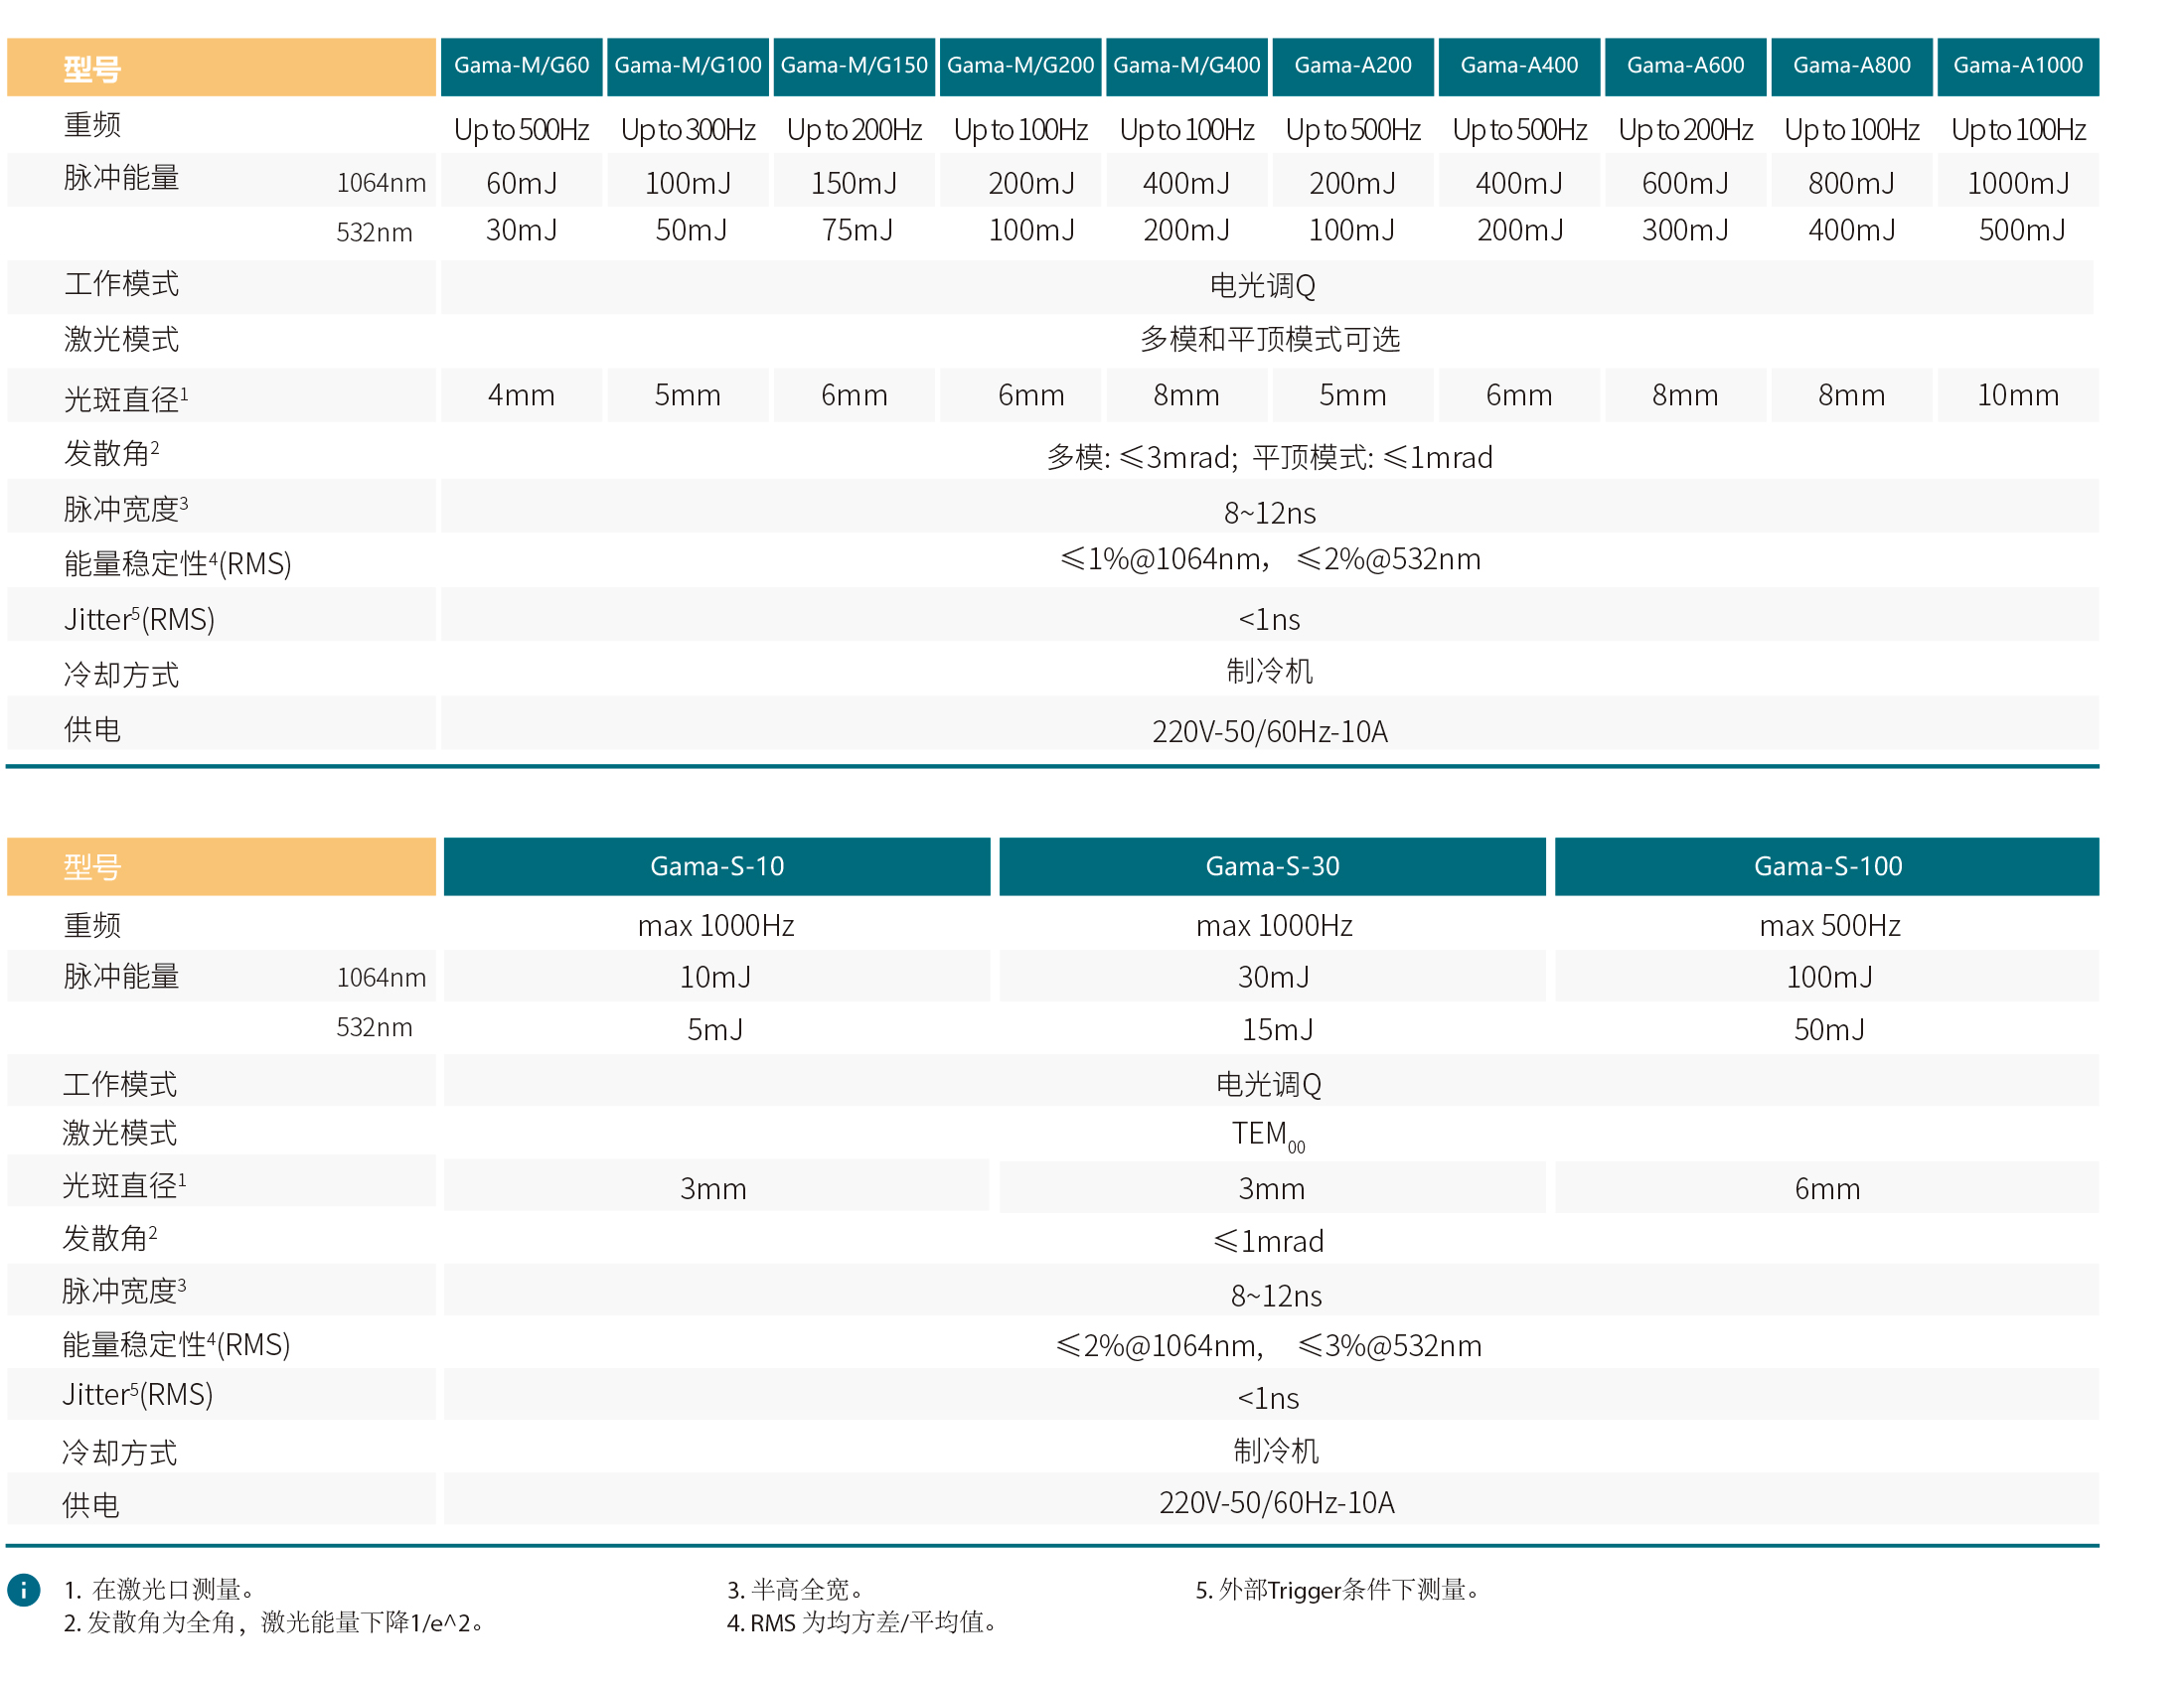2184x1688 pixels.
Task: Click the orange 型号 header in bottom table
Action: point(221,866)
